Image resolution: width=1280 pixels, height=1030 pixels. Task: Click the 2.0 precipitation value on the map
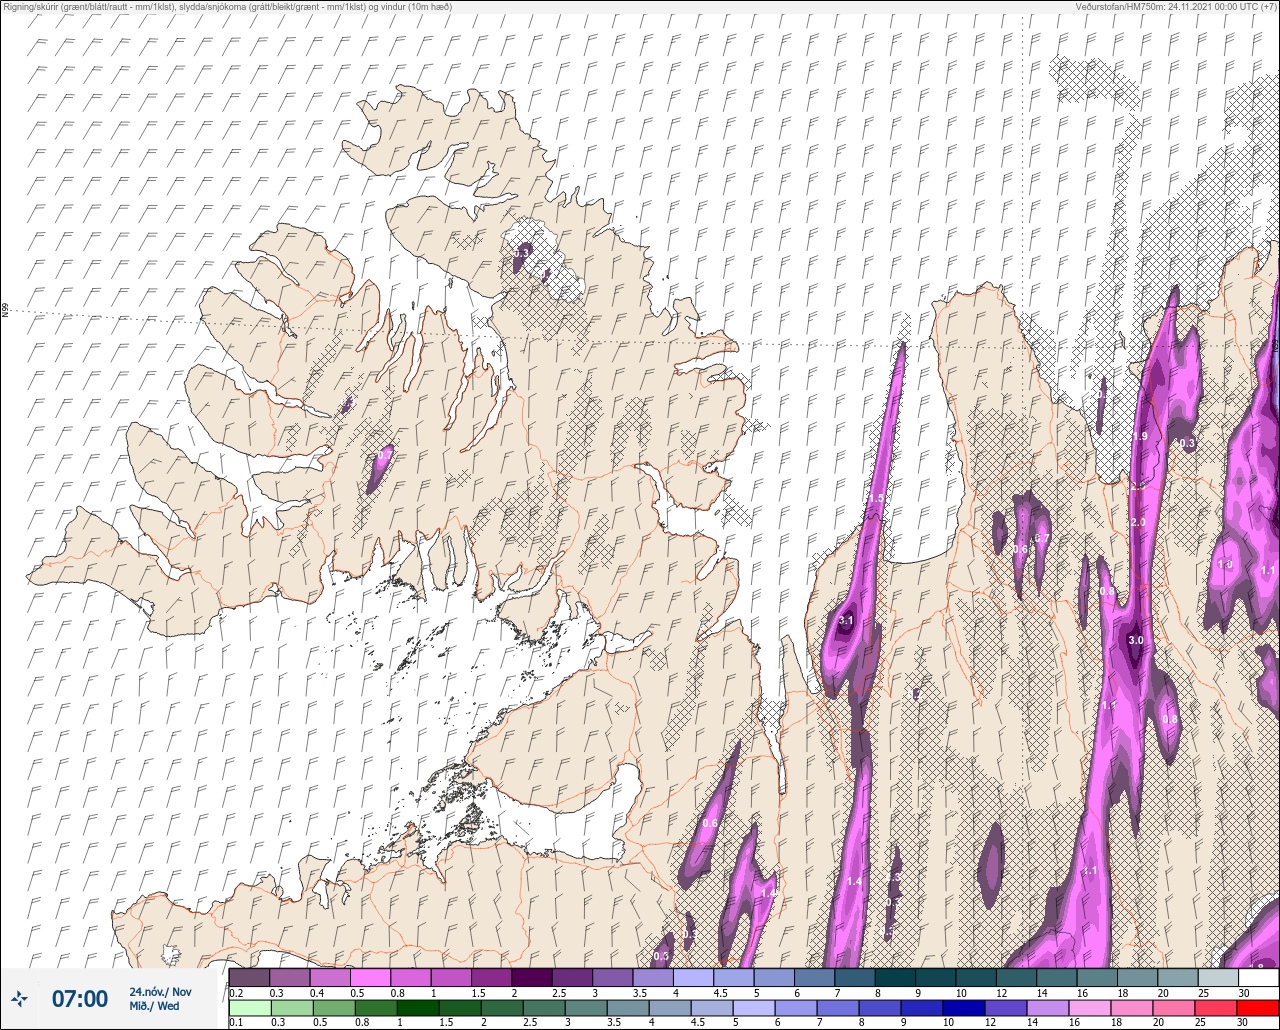tap(1137, 522)
